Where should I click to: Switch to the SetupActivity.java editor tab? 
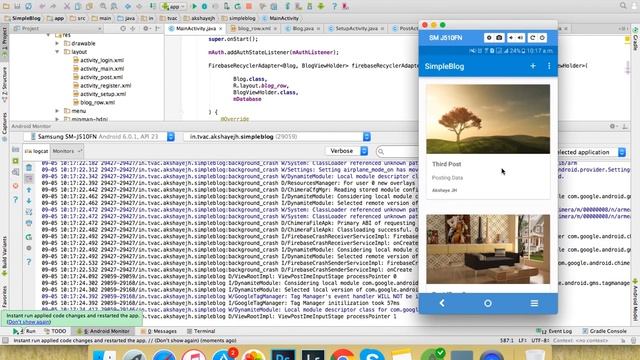coord(356,29)
